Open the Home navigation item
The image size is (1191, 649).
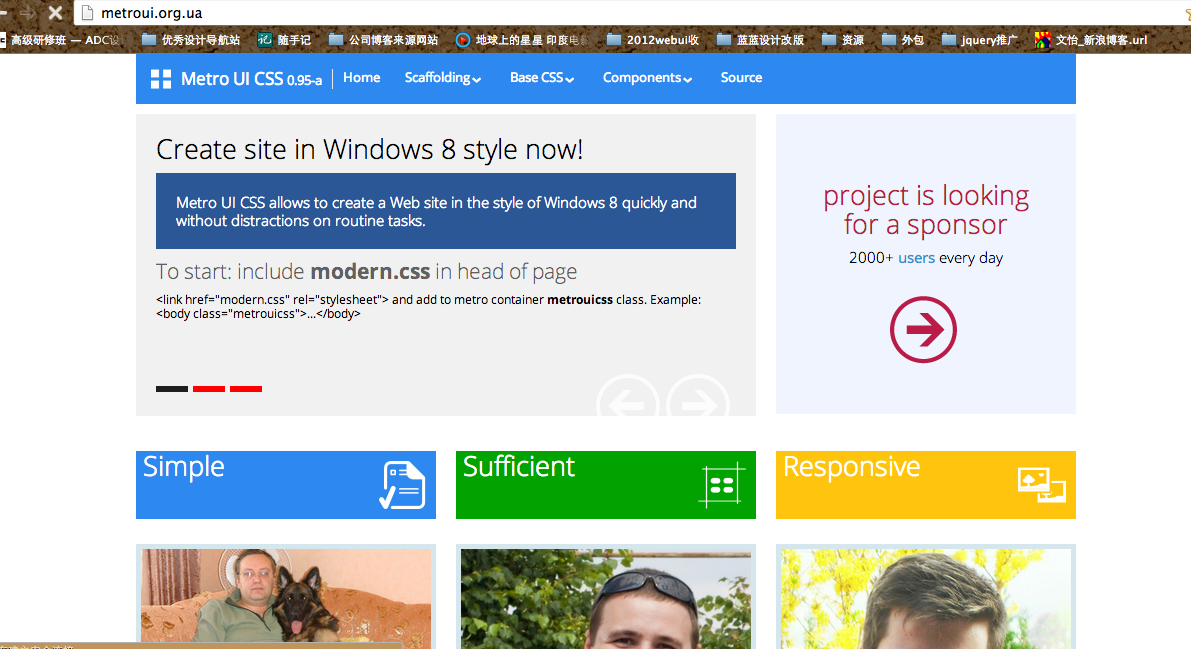tap(361, 78)
